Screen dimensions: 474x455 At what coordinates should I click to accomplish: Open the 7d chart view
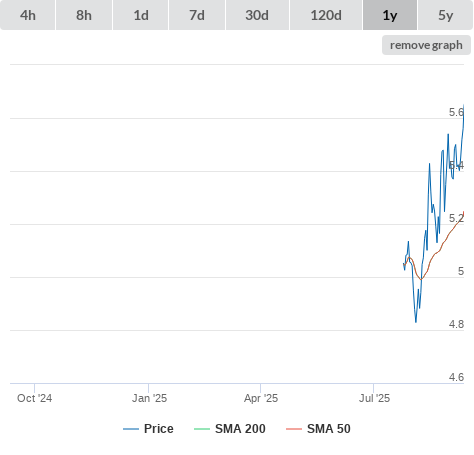tap(197, 15)
